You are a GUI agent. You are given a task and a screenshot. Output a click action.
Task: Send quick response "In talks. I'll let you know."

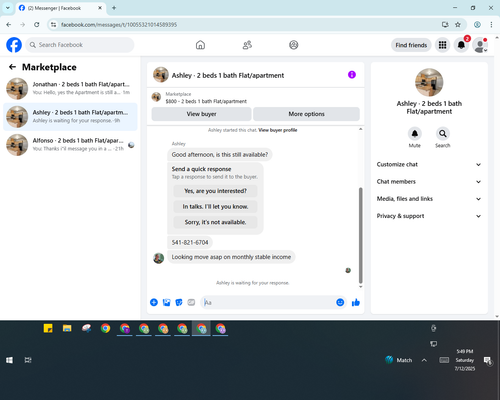click(x=215, y=207)
